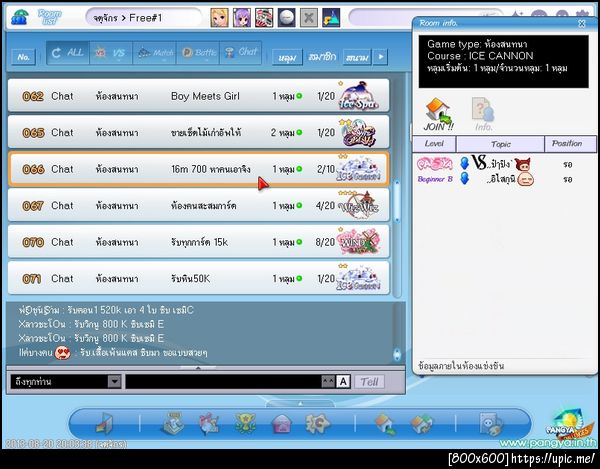The height and width of the screenshot is (469, 600).
Task: Open the options icon at bar's right end
Action: click(x=491, y=424)
